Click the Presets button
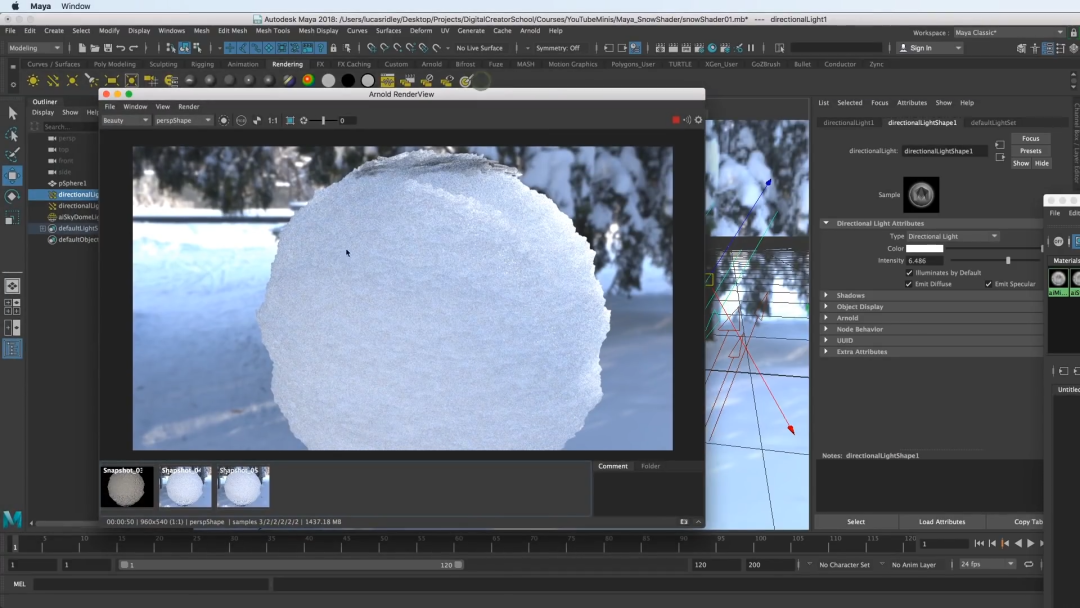Image resolution: width=1080 pixels, height=608 pixels. click(x=1030, y=151)
